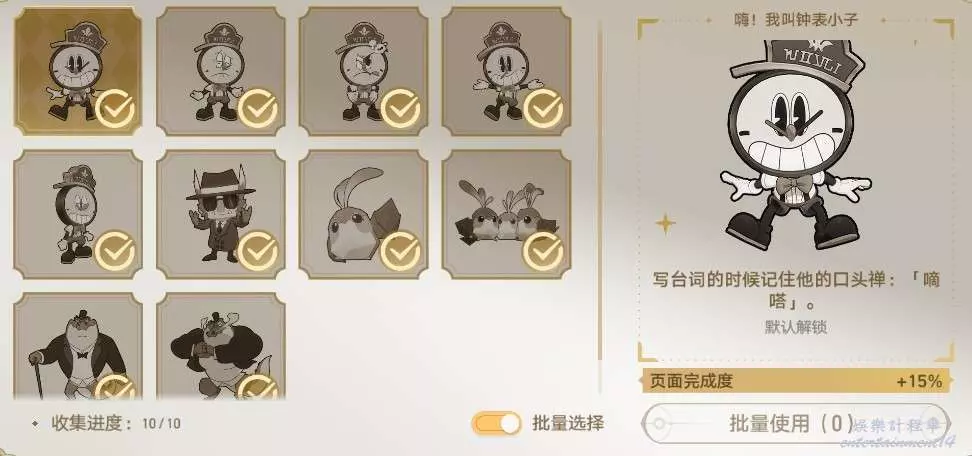
Task: Select the big-haired creature sticker
Action: (x=221, y=346)
